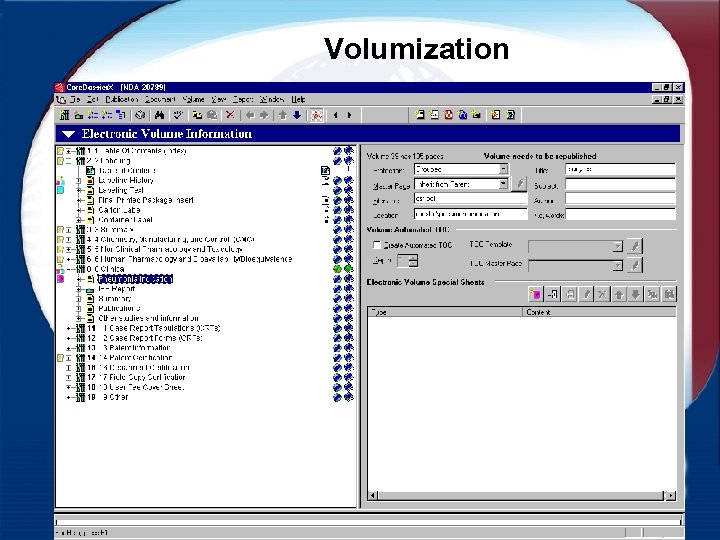Click the first green structure icon in the toolbar
Viewport: 720px width, 540px height.
64,115
